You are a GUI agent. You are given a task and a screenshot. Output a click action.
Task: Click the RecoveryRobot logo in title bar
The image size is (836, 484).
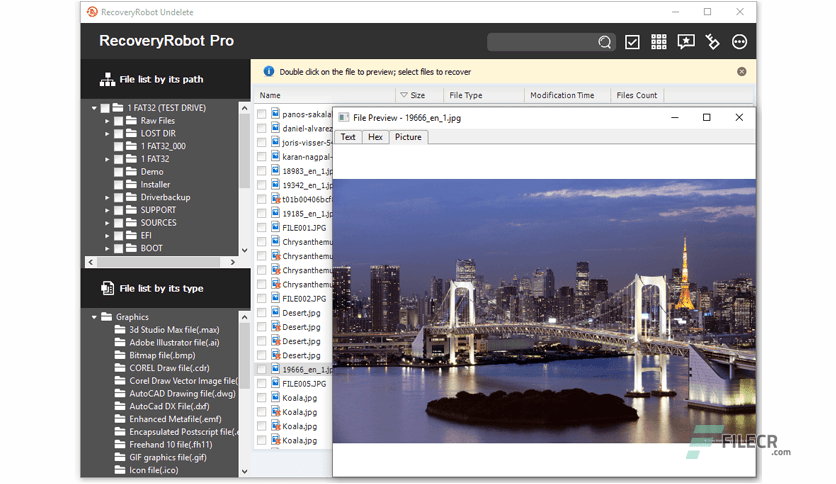tap(92, 12)
